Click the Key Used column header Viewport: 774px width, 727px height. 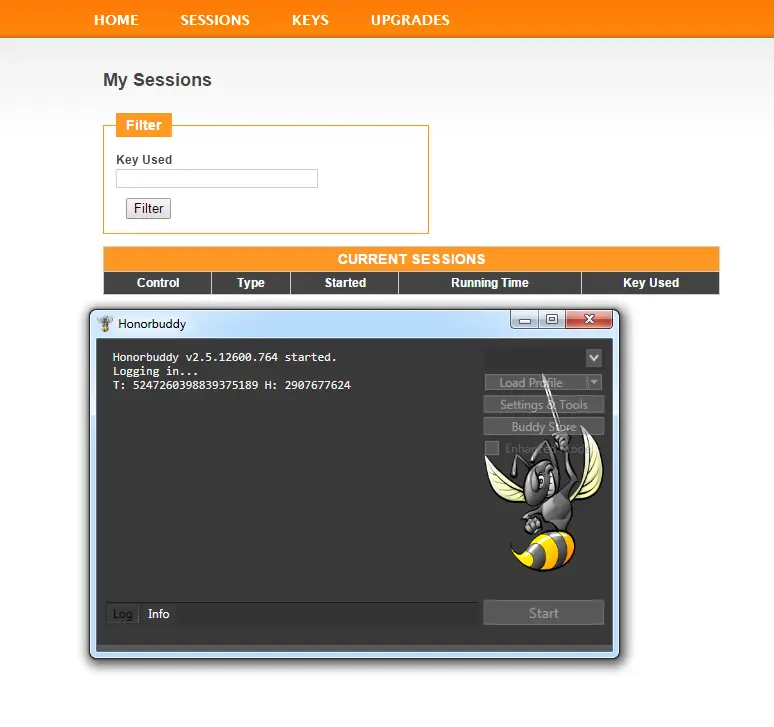651,283
